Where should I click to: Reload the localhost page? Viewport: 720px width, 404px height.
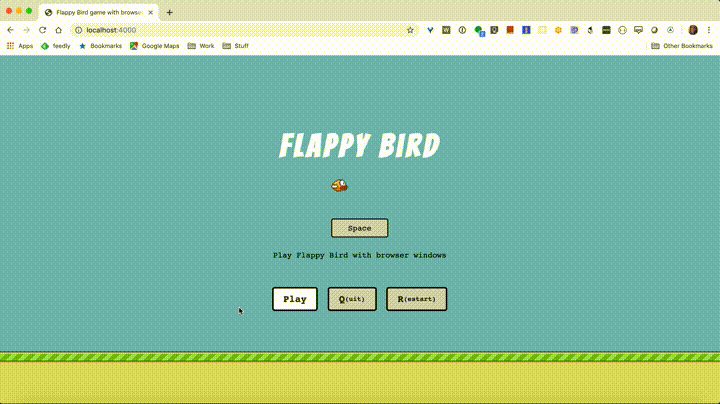[x=43, y=30]
